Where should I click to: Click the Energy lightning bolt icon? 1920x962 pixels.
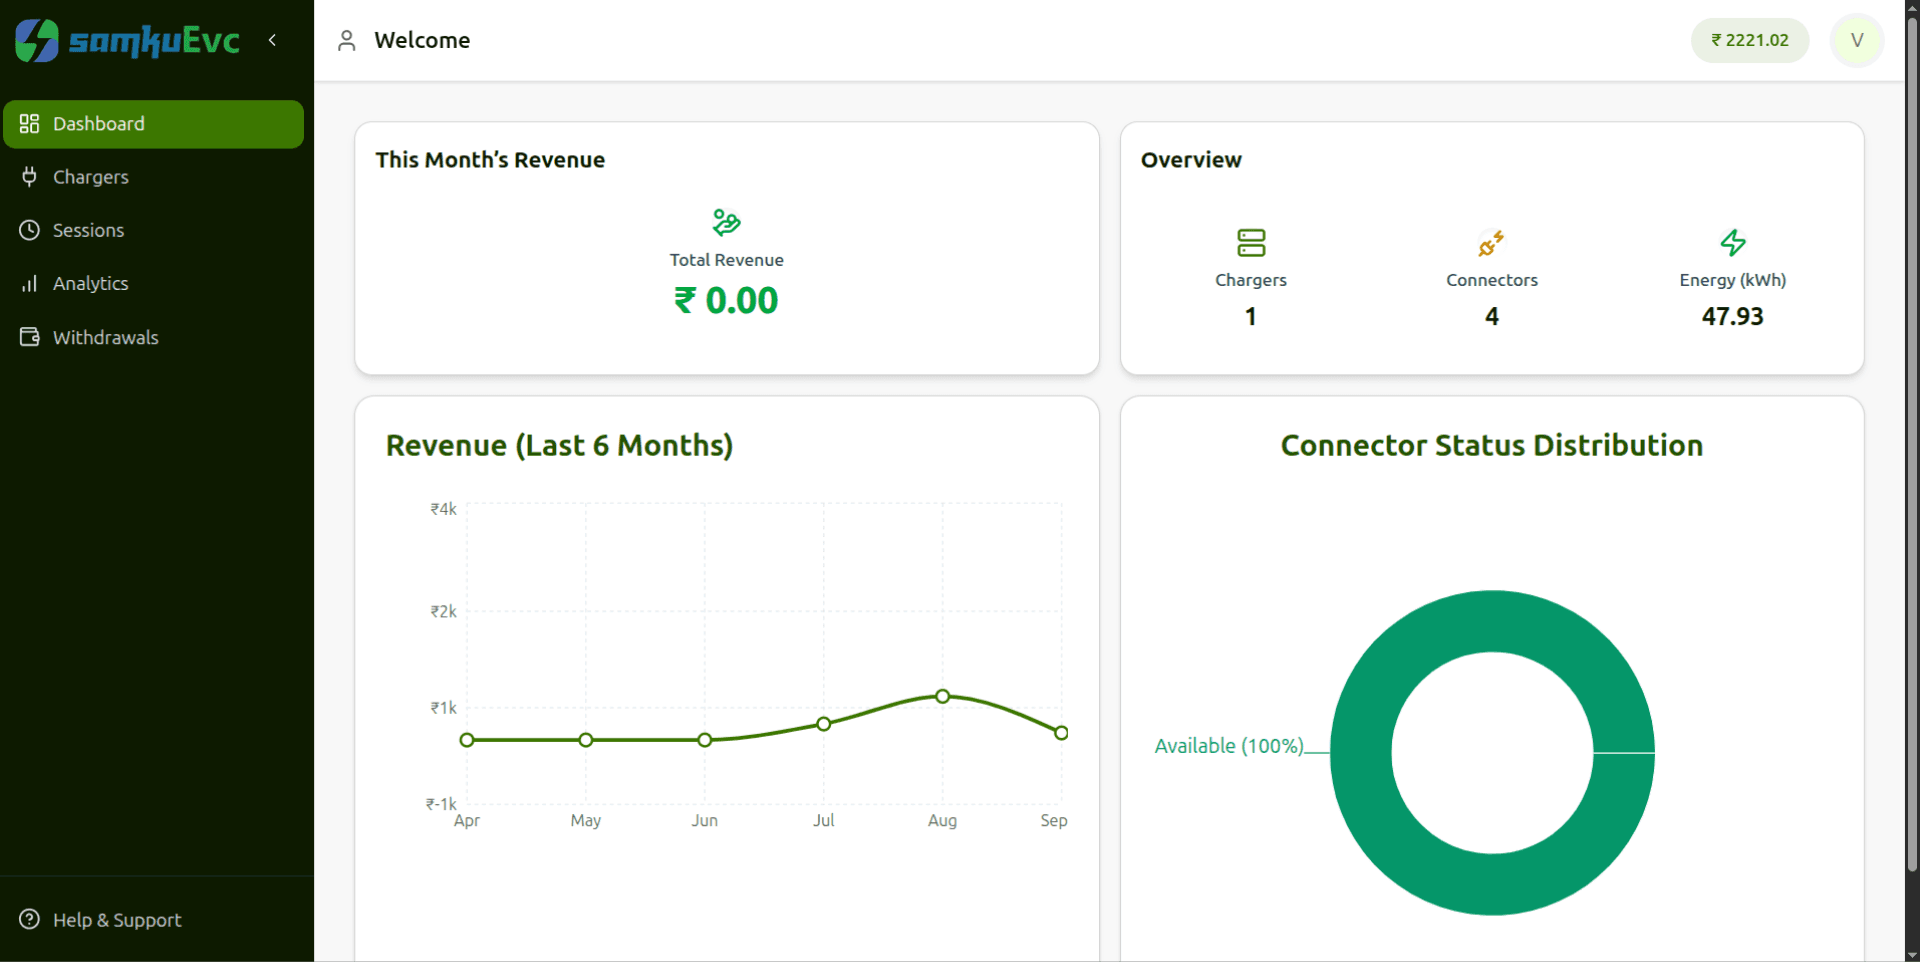coord(1733,243)
